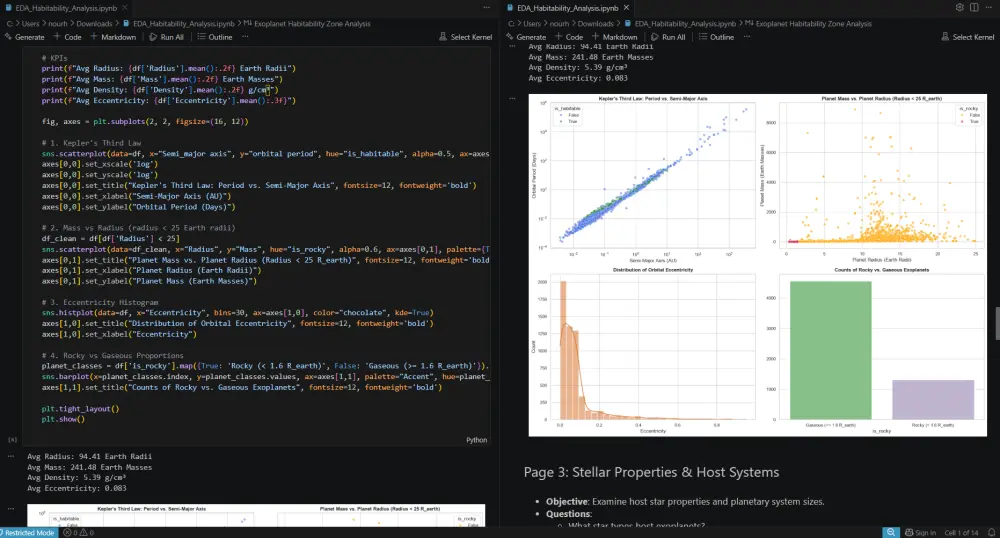Image resolution: width=1000 pixels, height=538 pixels.
Task: Click the Restricted Mode status bar item
Action: (x=28, y=533)
